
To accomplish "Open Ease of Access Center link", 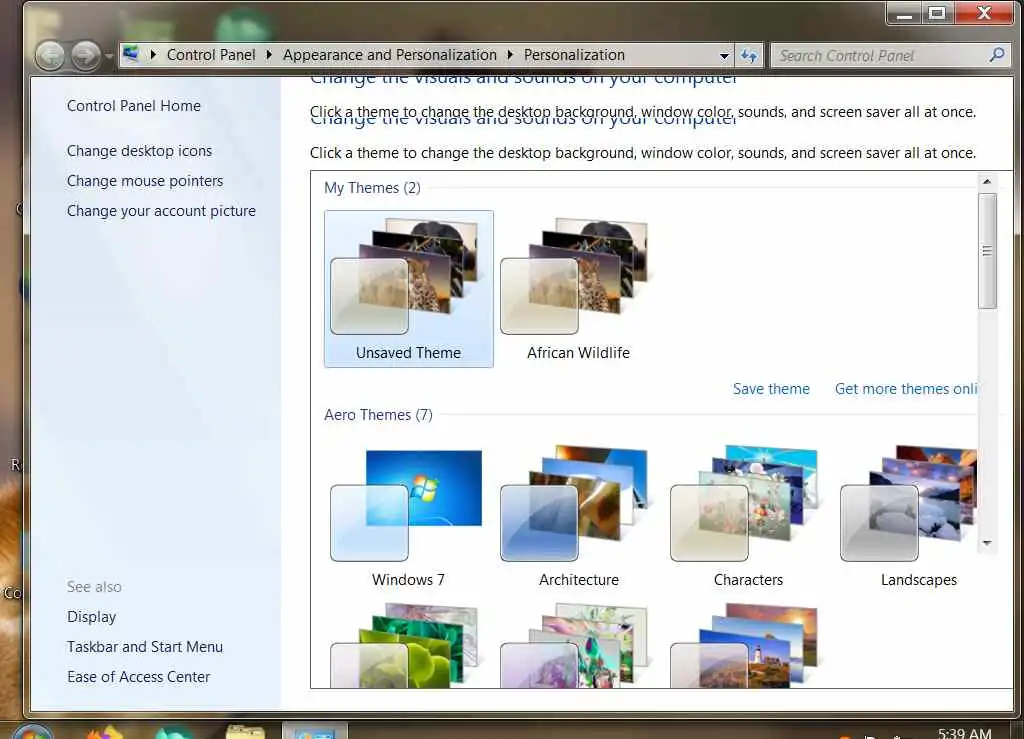I will 138,677.
